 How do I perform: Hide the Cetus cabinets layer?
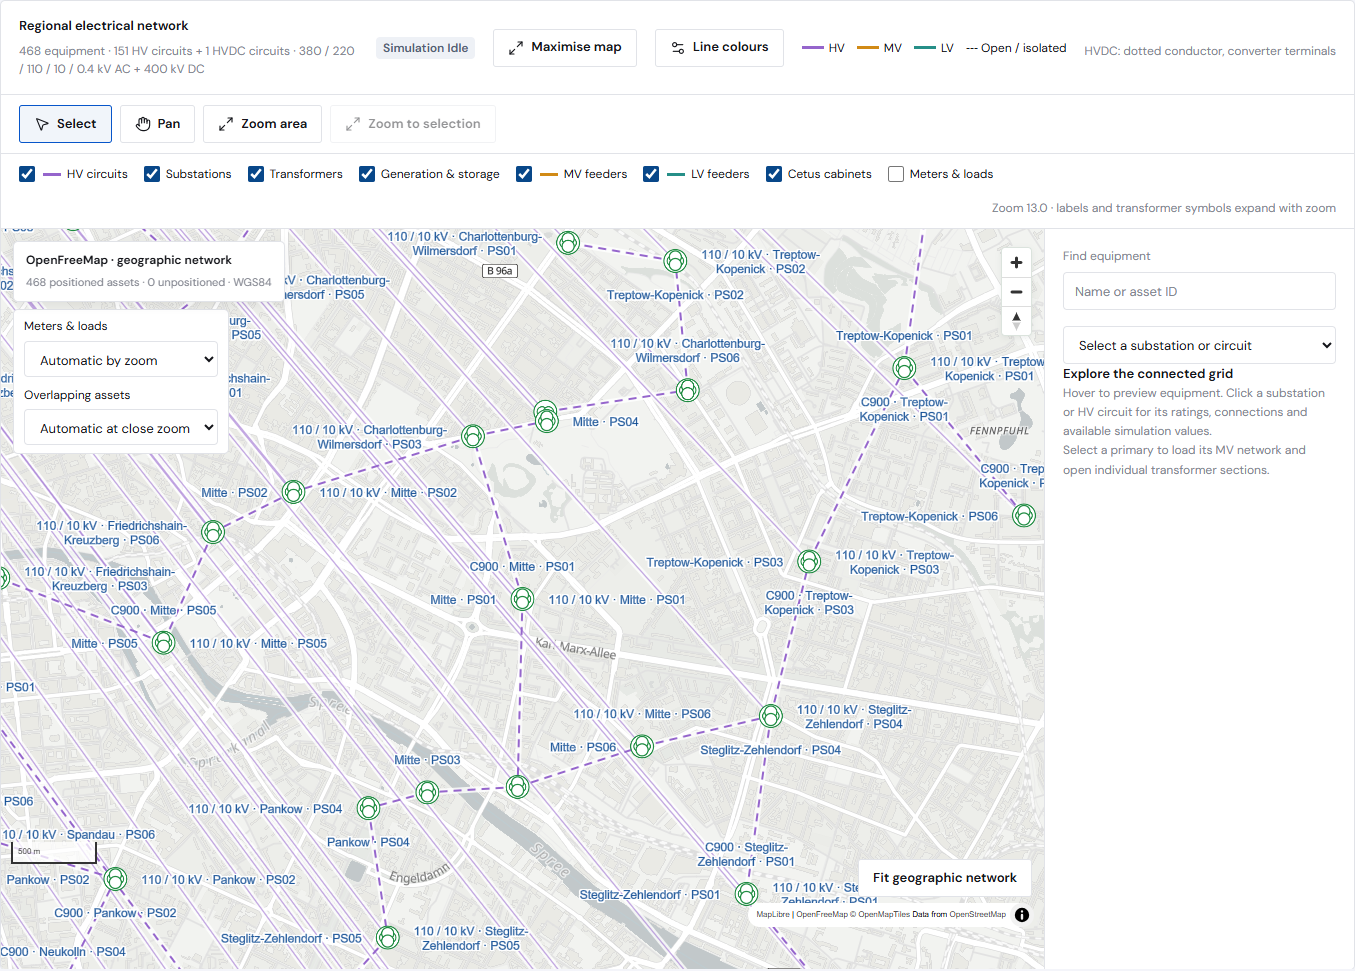click(x=774, y=174)
